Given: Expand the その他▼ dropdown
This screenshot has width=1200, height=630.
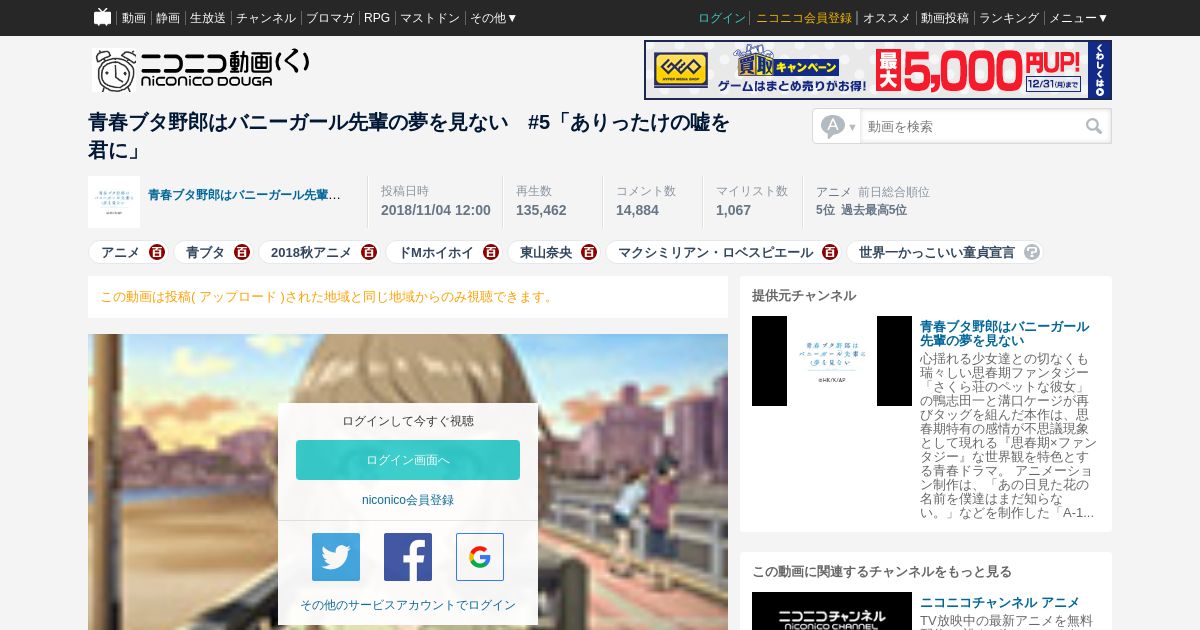Looking at the screenshot, I should [494, 18].
